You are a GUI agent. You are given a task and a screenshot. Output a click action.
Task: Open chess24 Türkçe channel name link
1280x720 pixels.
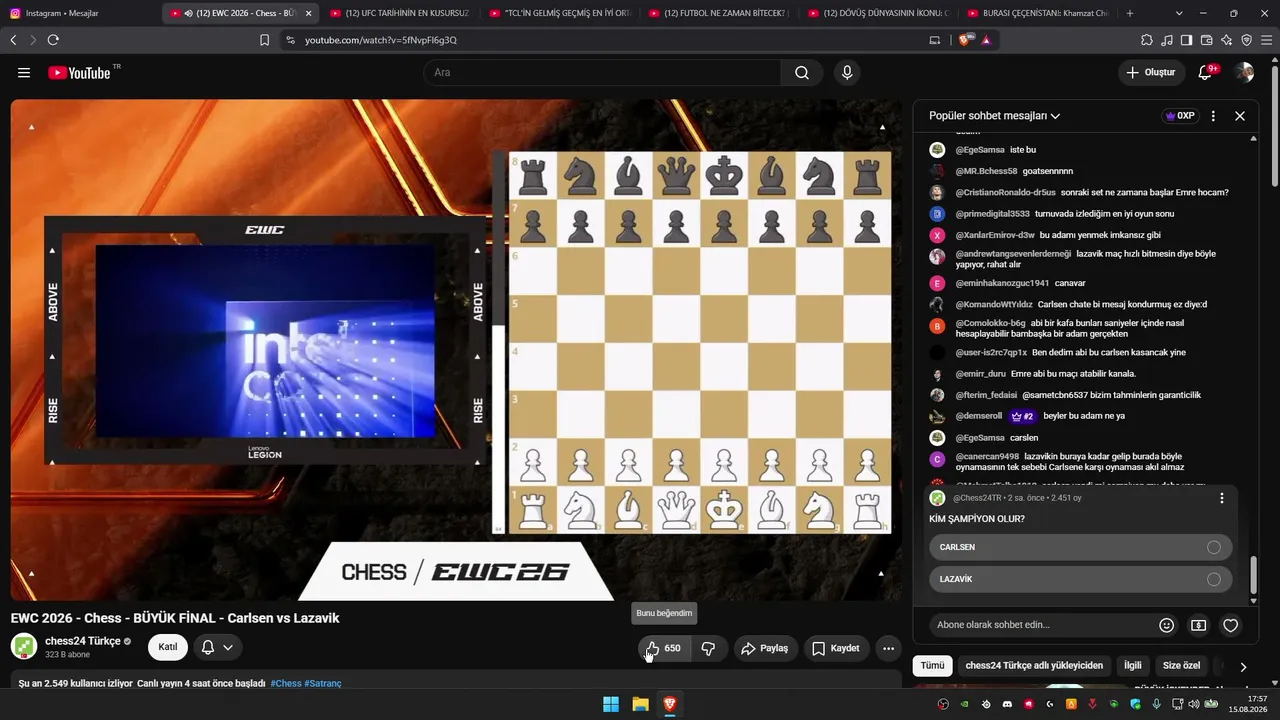coord(83,641)
